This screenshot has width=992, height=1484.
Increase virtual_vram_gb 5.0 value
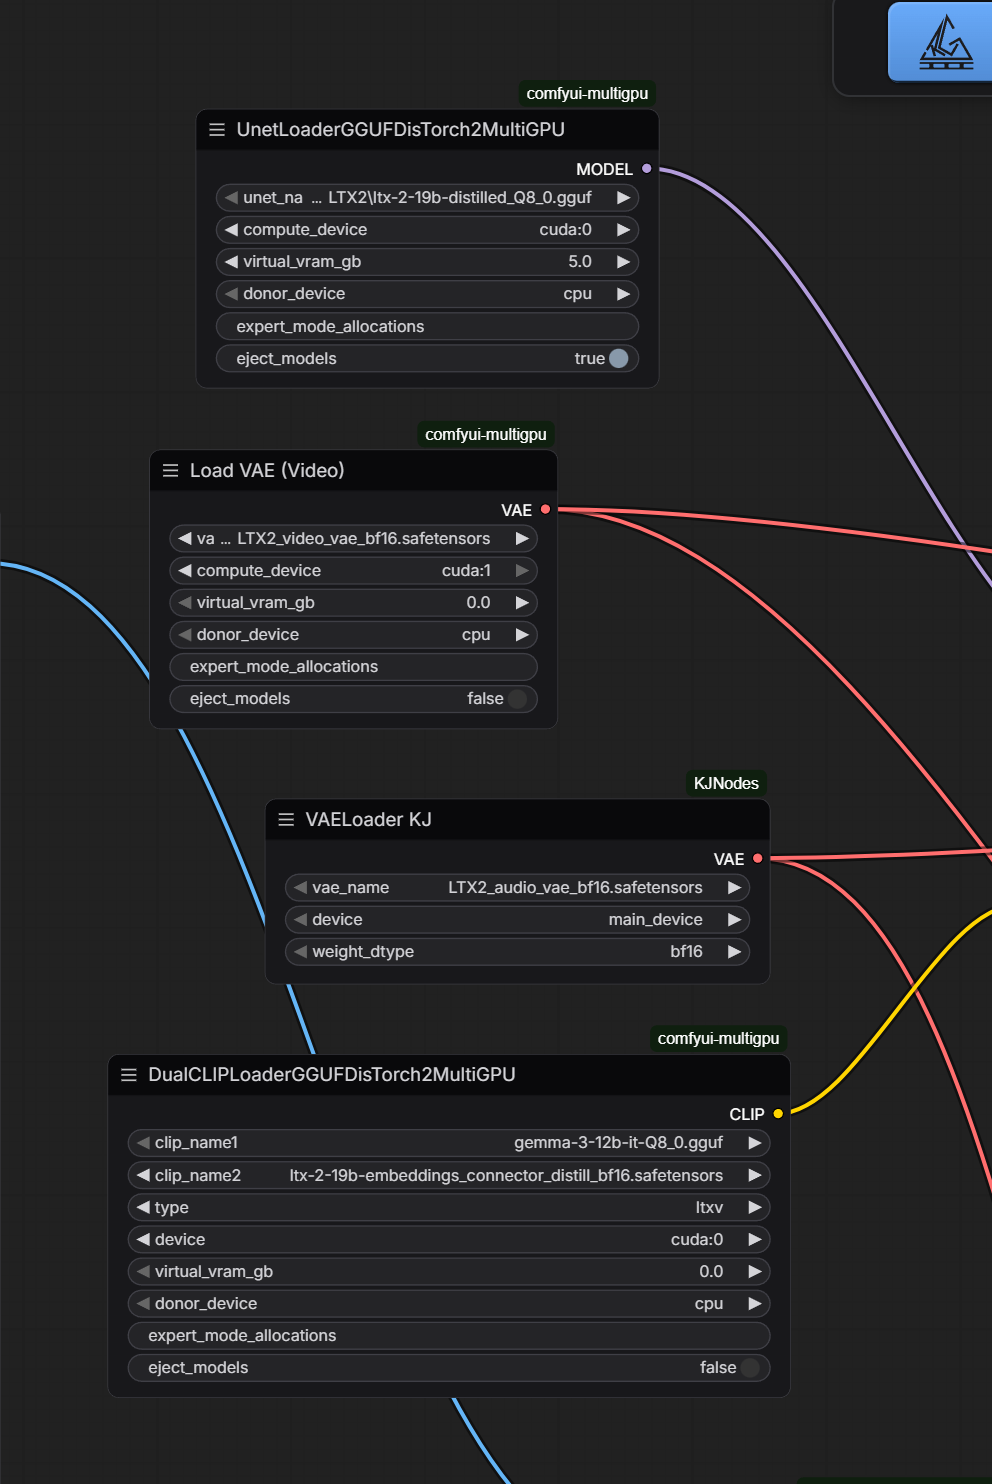coord(623,262)
